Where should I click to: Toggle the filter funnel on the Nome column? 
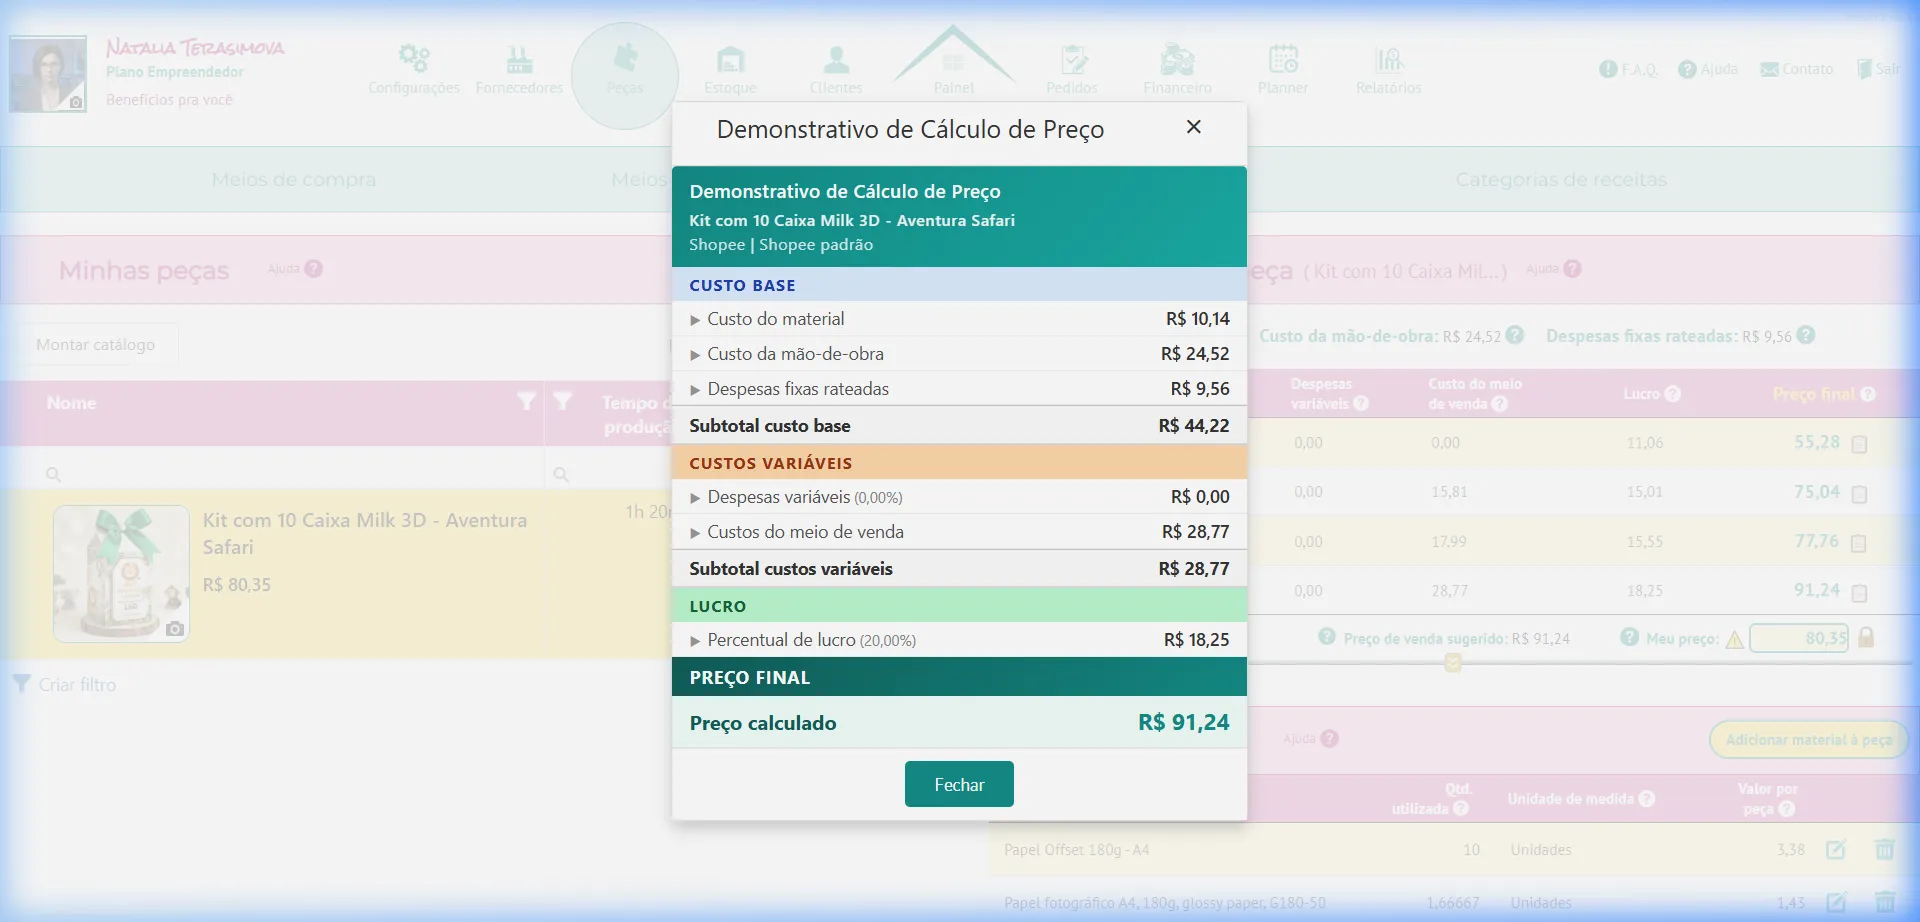[527, 402]
